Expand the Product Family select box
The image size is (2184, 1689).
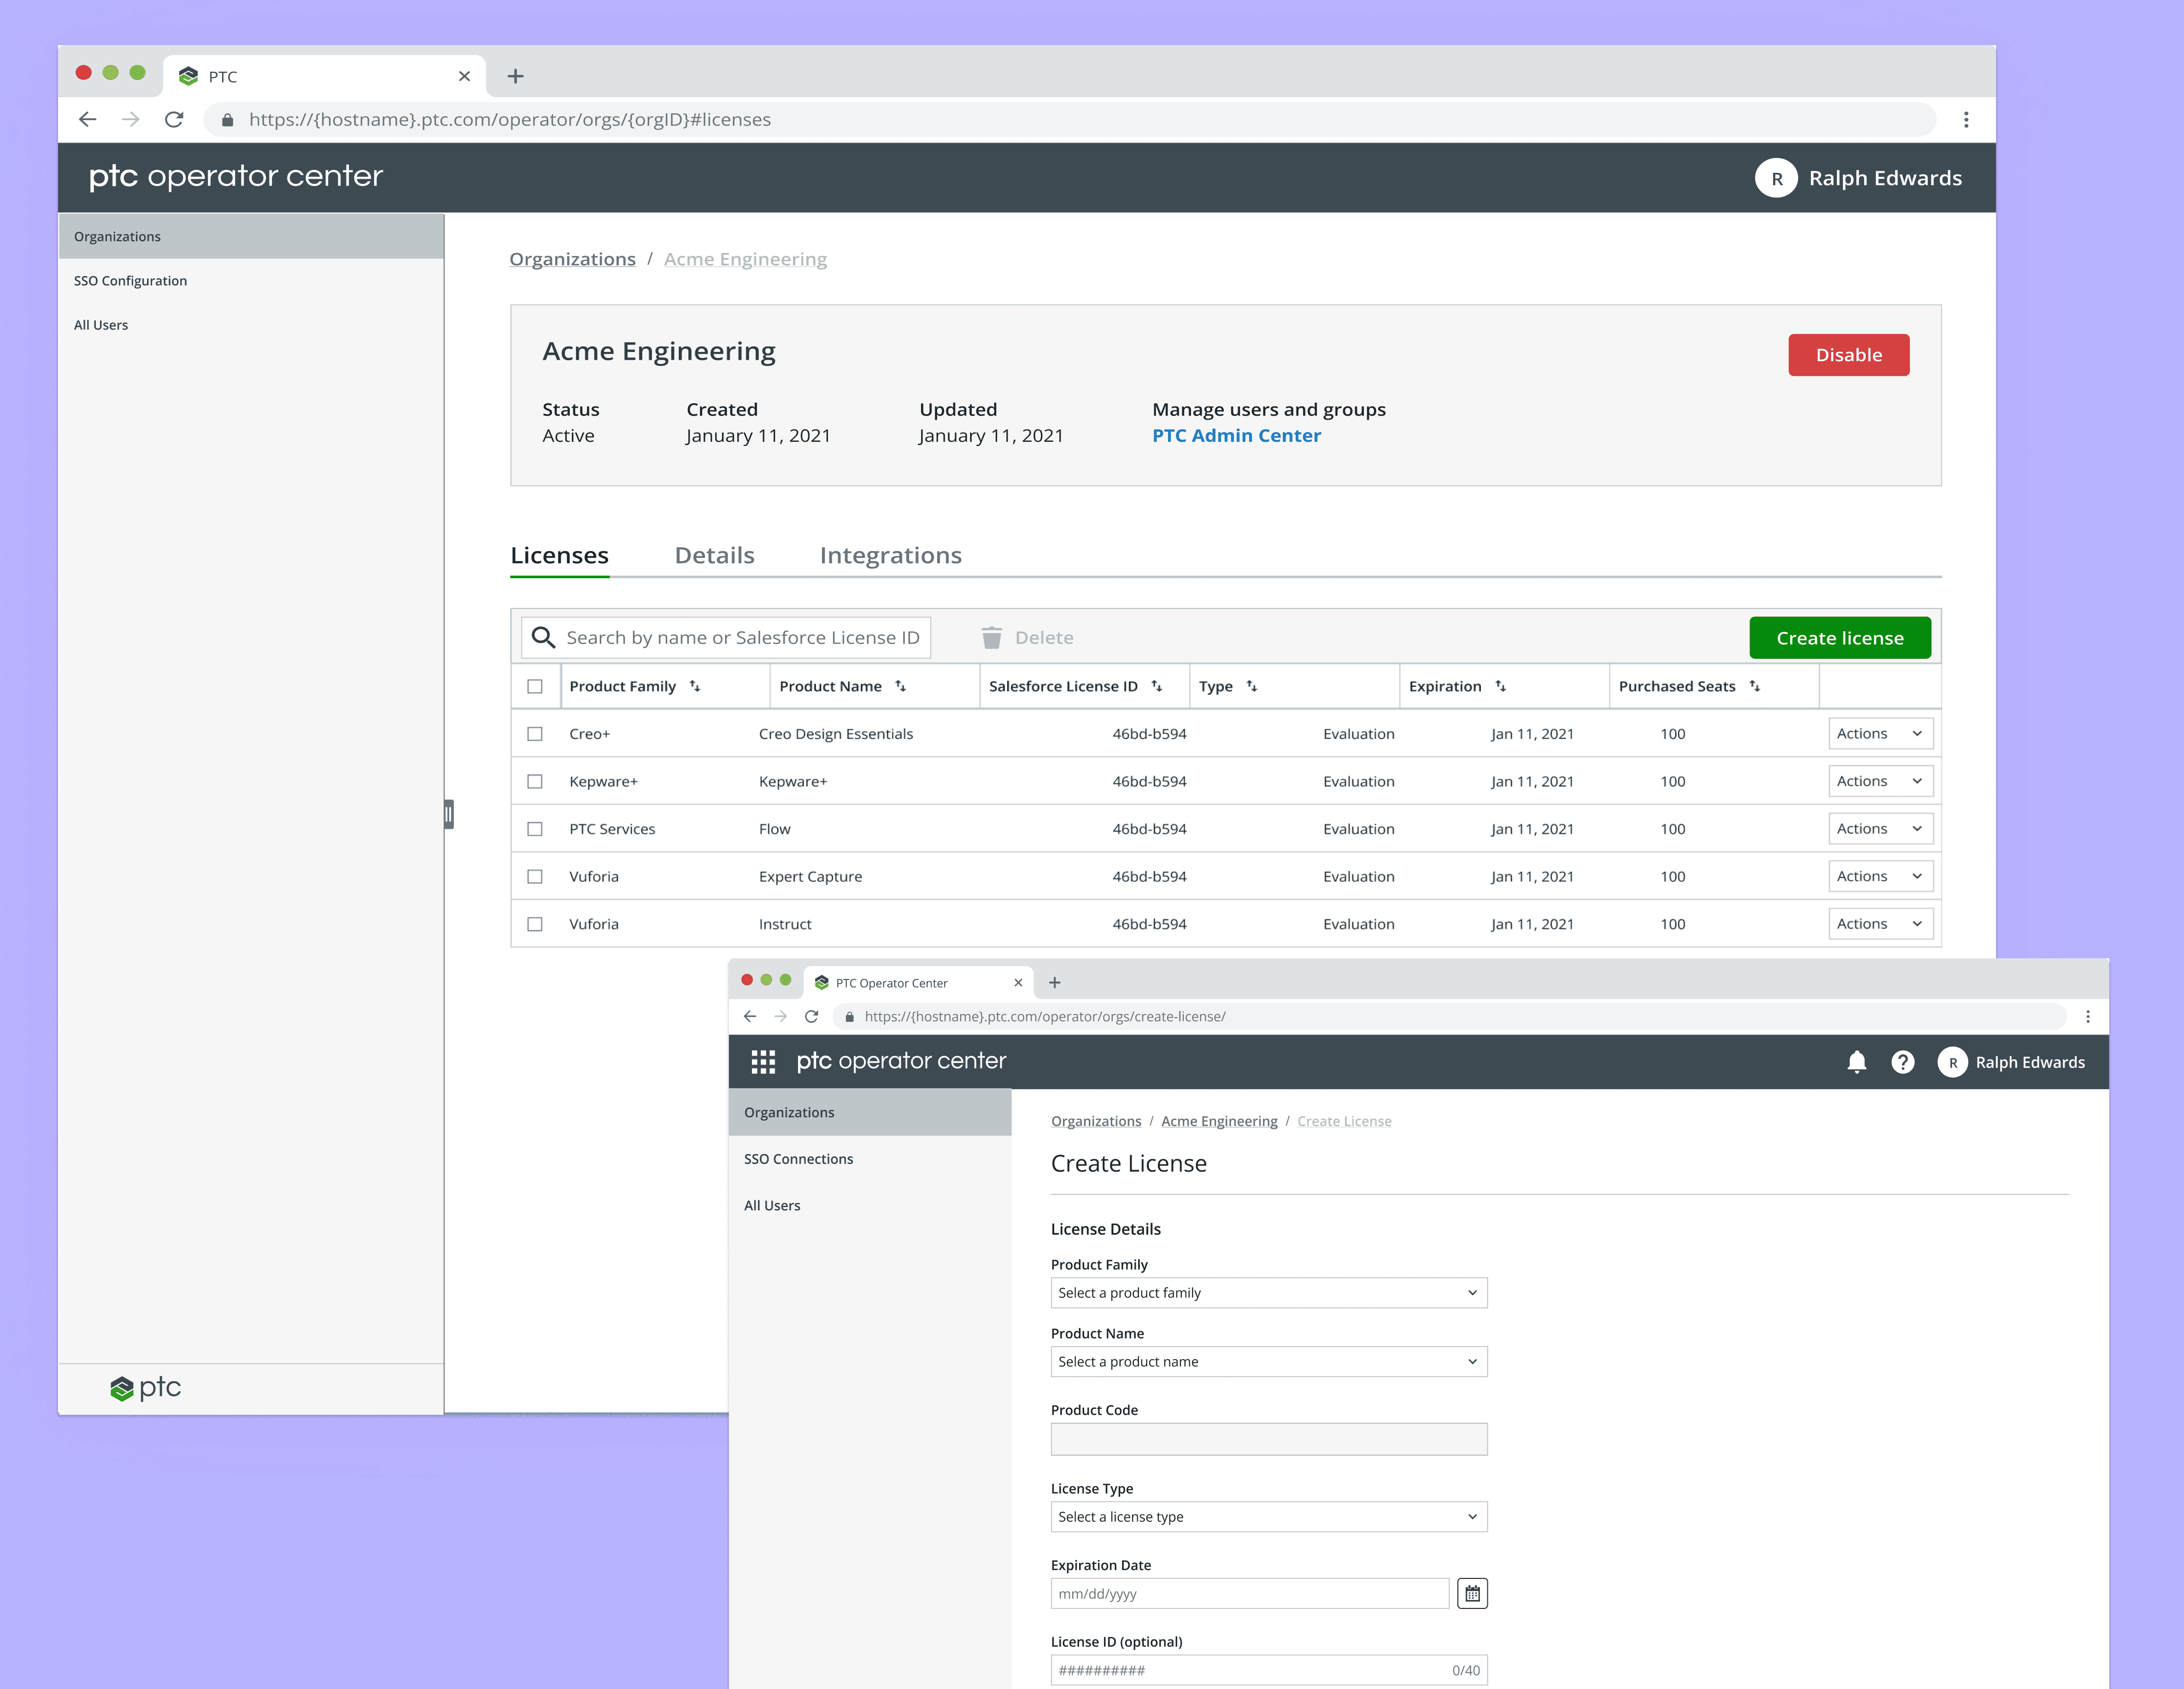(x=1268, y=1293)
